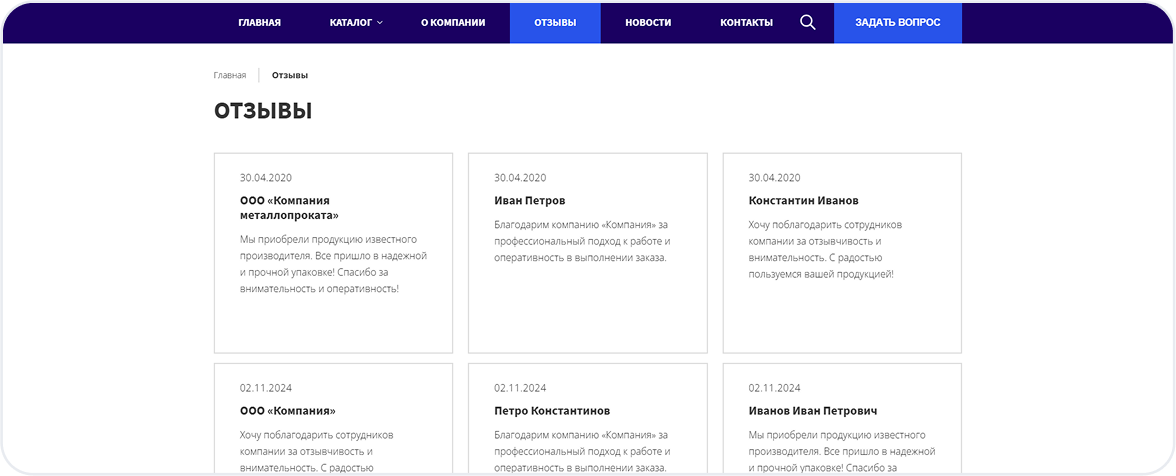Image resolution: width=1176 pixels, height=476 pixels.
Task: Click the search magnifier icon
Action: coord(808,22)
